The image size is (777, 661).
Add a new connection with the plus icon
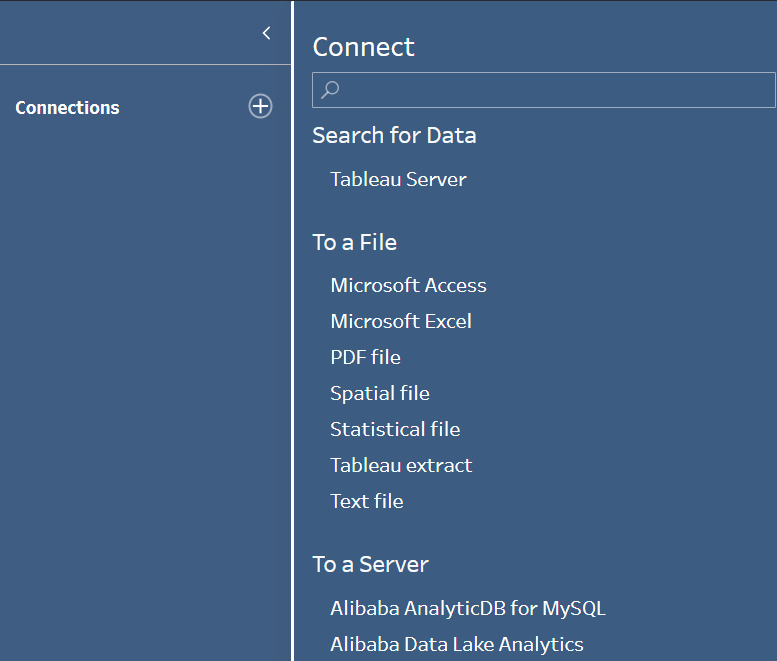click(x=260, y=106)
